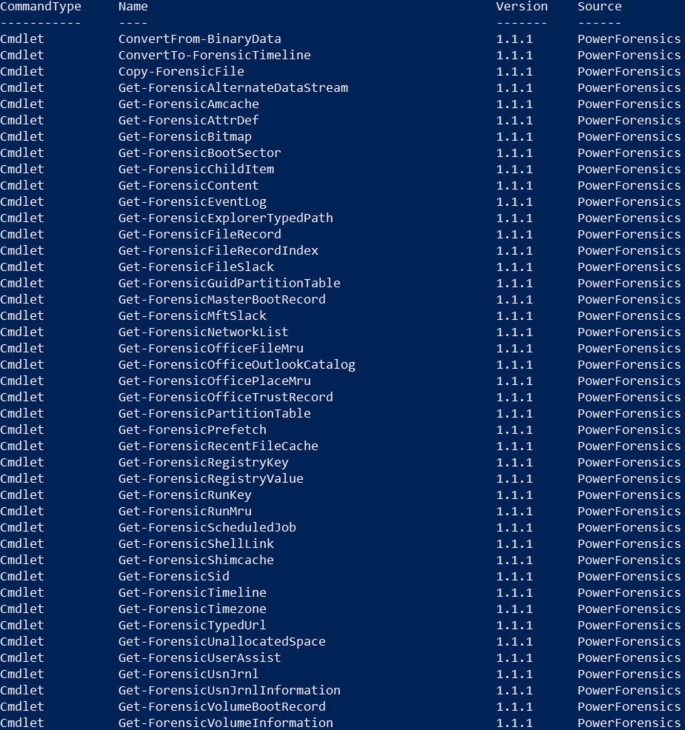Select Get-ForensicPartitionTable text

click(x=214, y=414)
